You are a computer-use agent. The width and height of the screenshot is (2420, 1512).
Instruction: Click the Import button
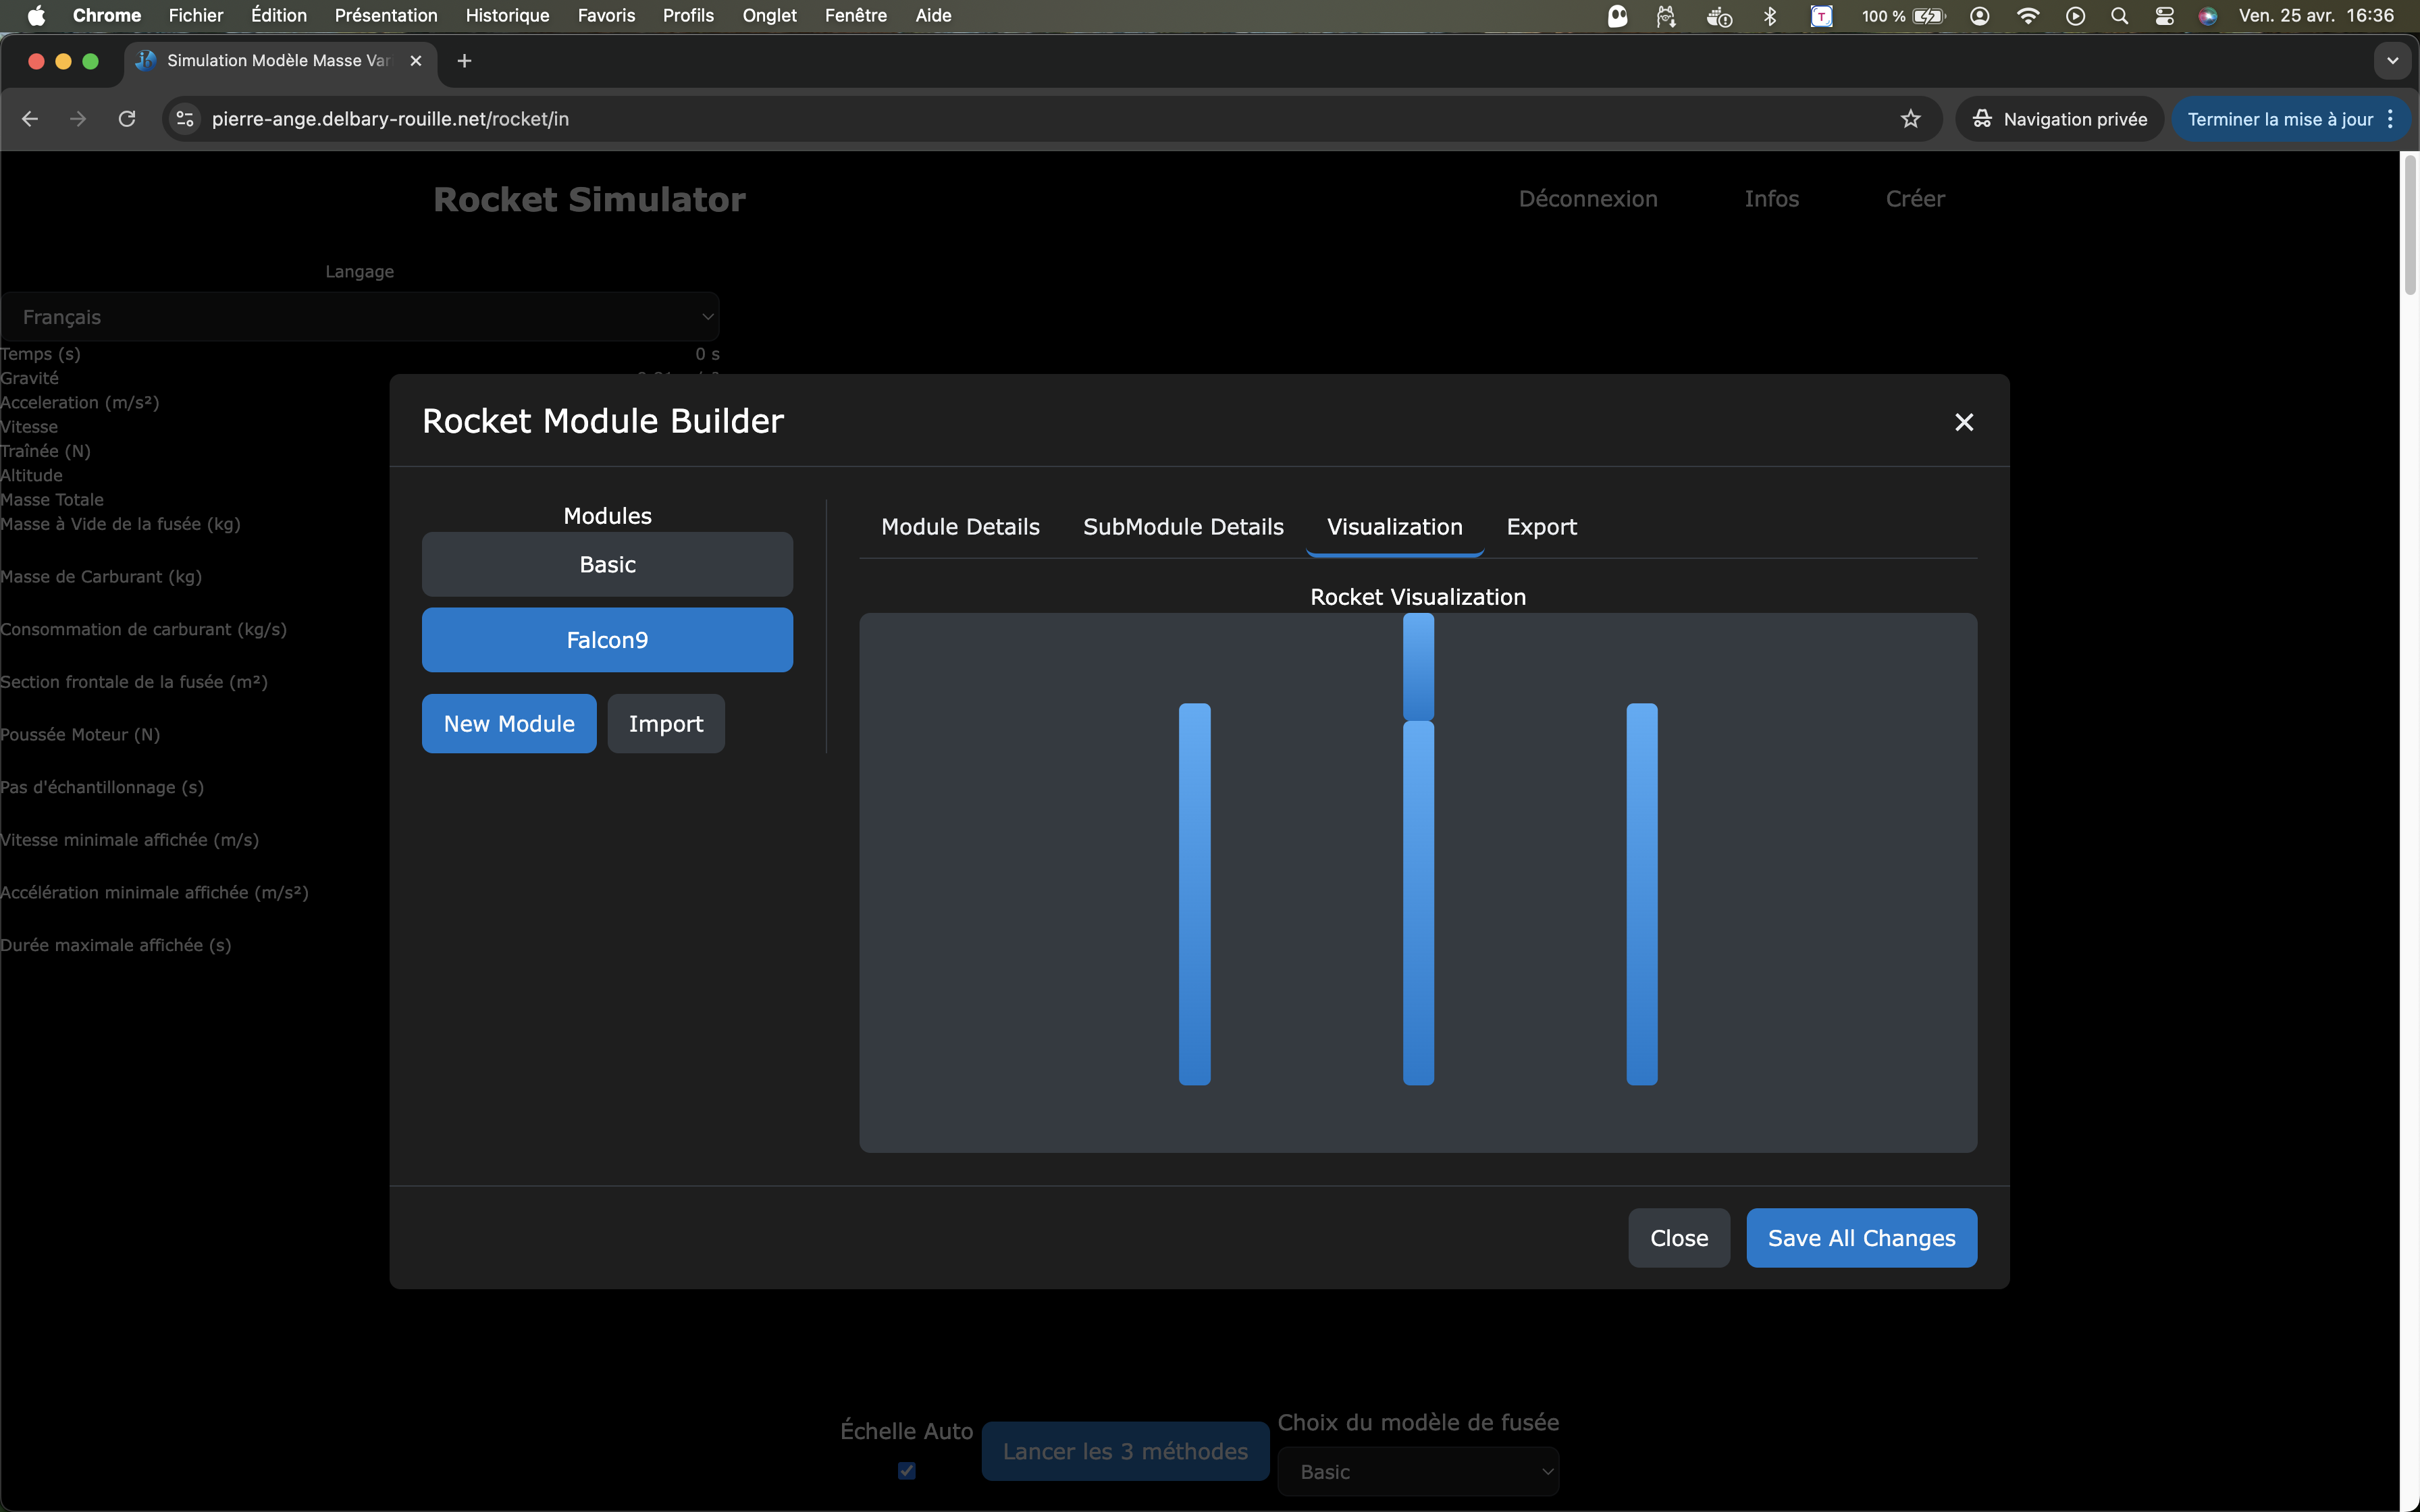pos(666,723)
